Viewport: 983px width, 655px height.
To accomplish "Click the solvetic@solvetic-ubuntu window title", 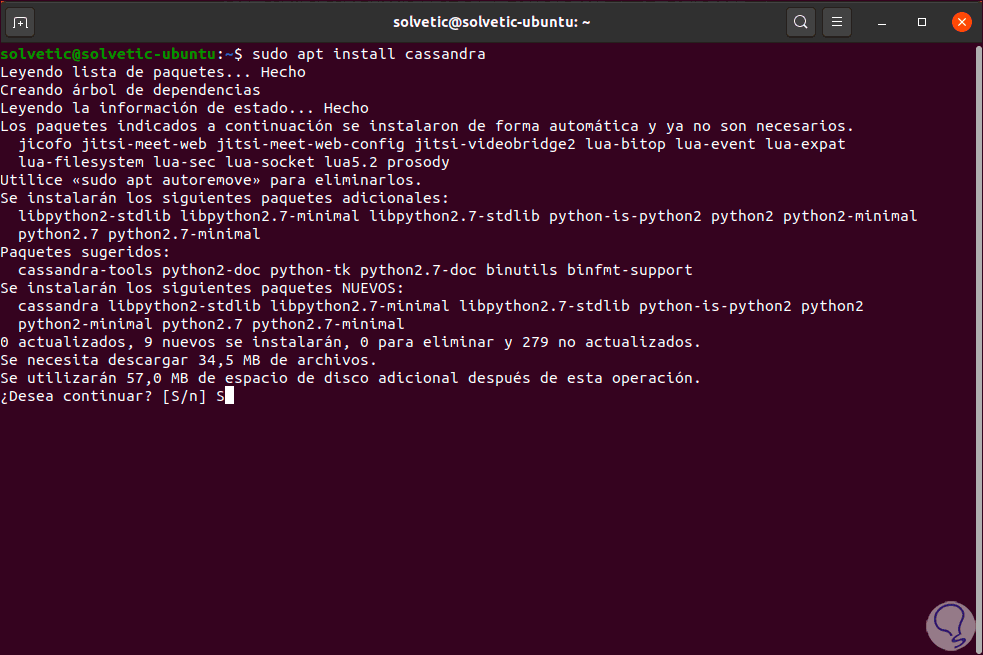I will 491,21.
